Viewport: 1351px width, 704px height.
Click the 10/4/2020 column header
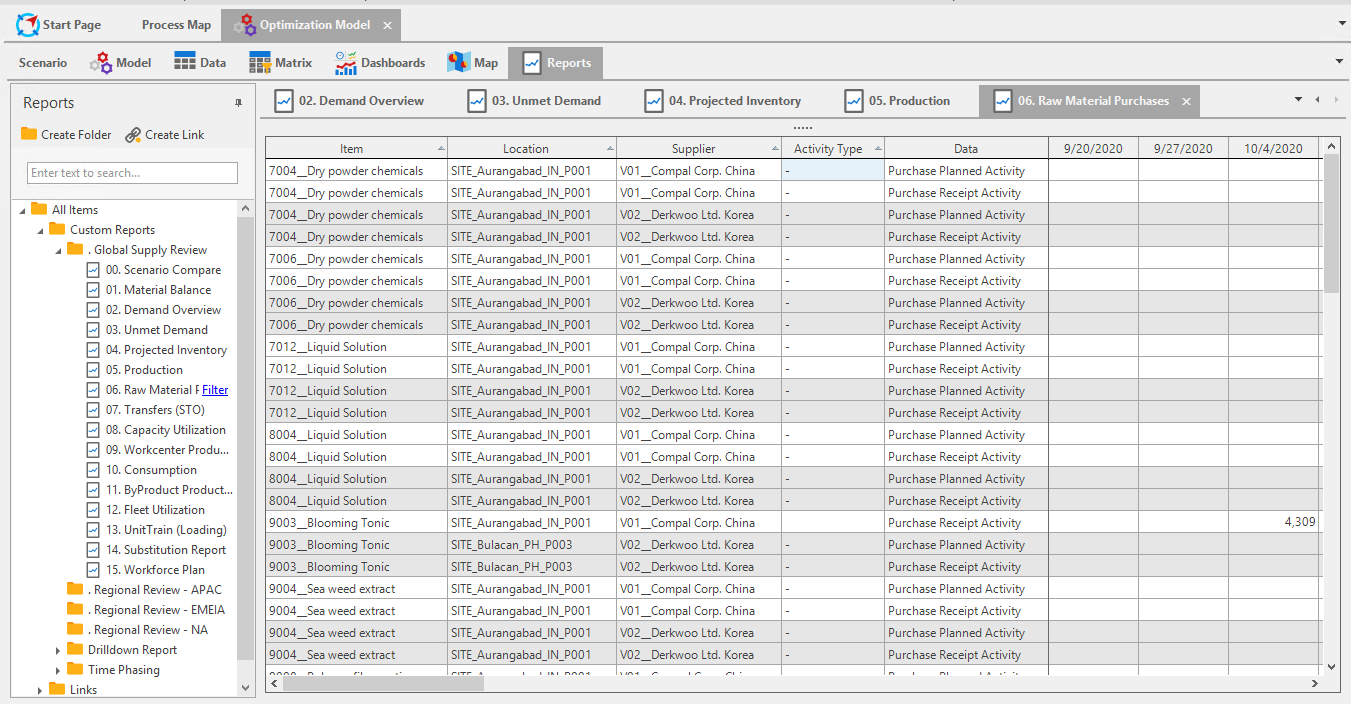pos(1273,148)
